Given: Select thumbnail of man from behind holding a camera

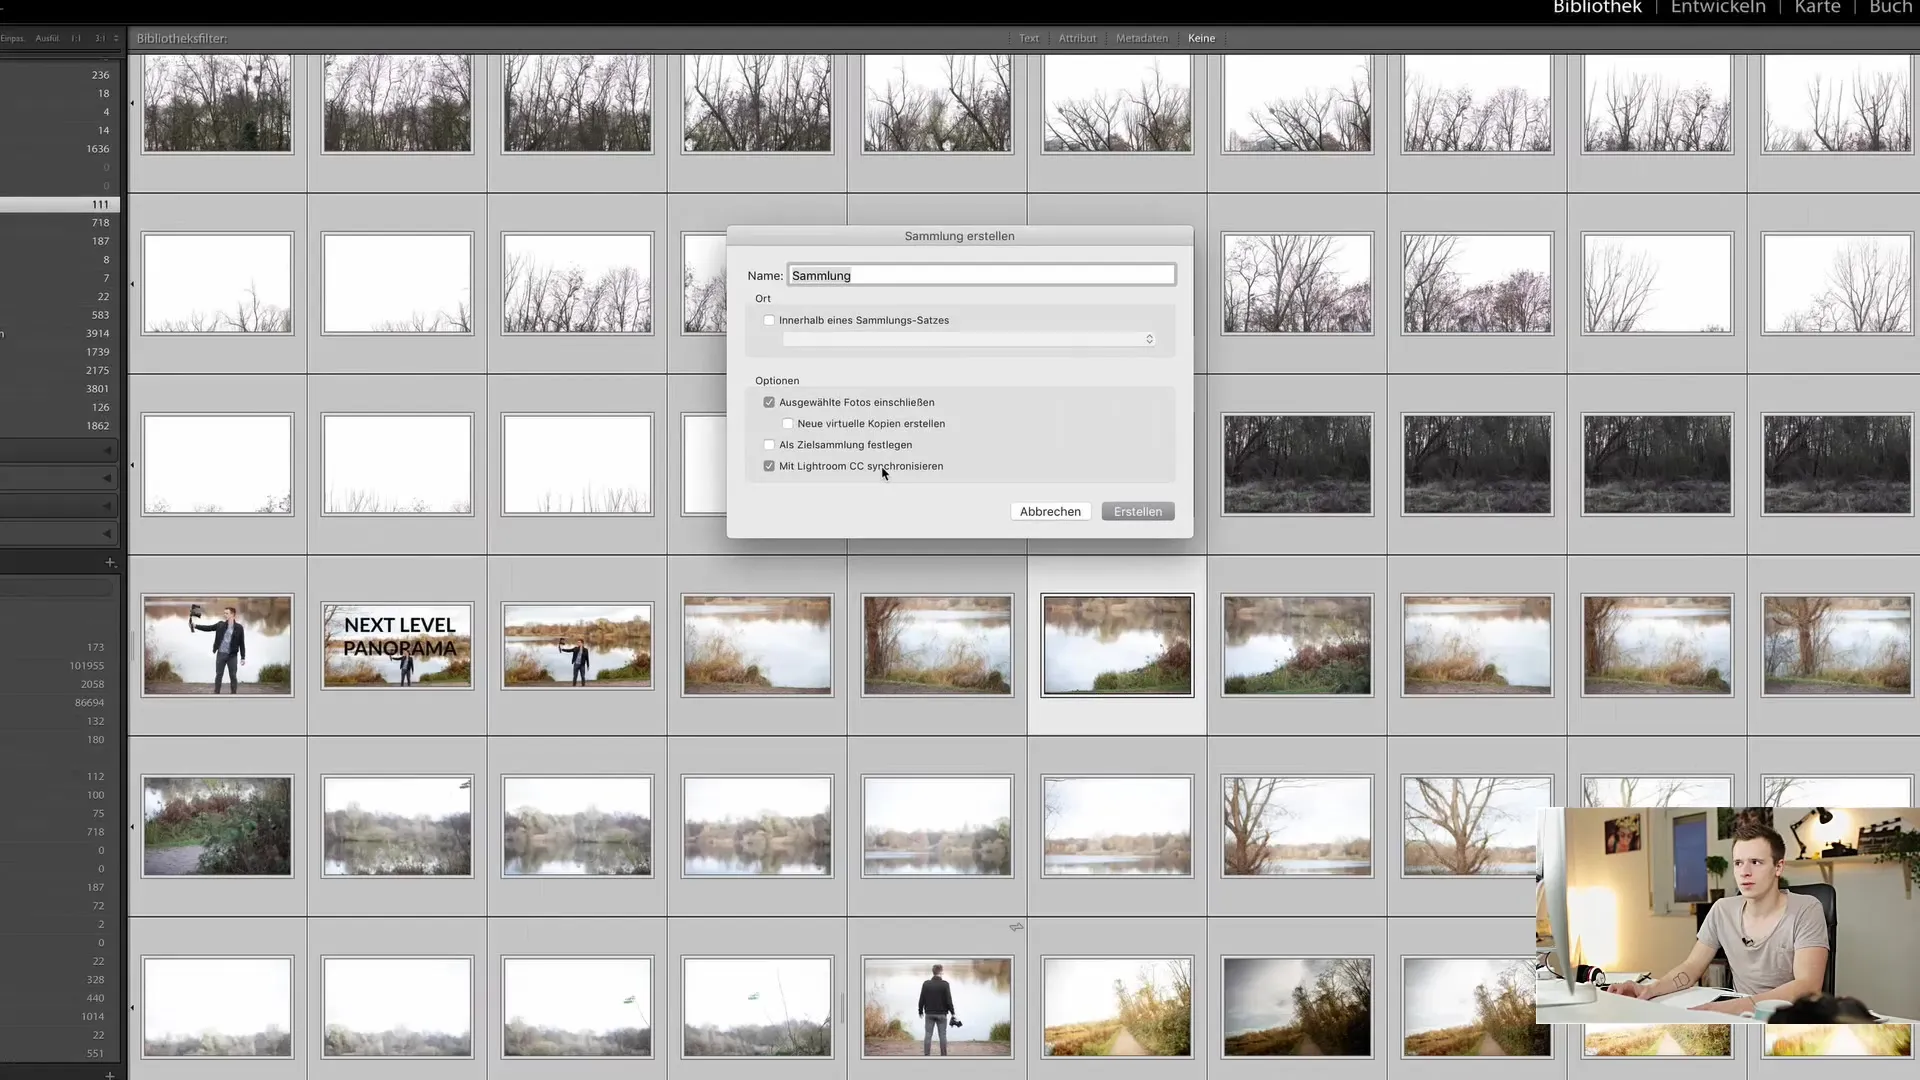Looking at the screenshot, I should click(937, 1008).
